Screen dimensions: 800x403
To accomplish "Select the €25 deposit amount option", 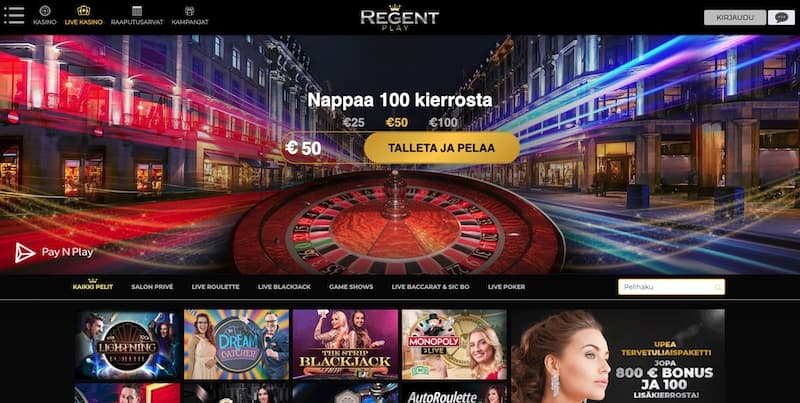I will (x=354, y=122).
